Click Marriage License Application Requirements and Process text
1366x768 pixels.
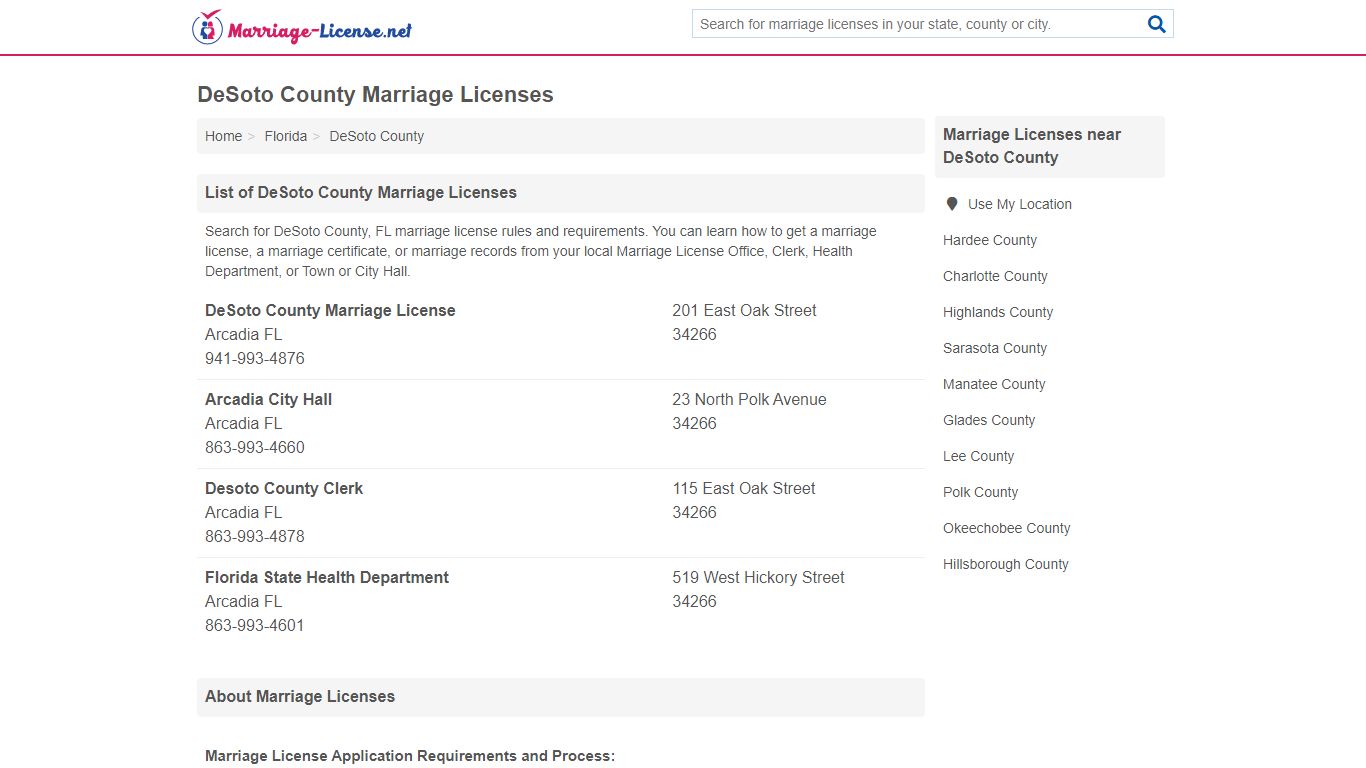coord(410,756)
